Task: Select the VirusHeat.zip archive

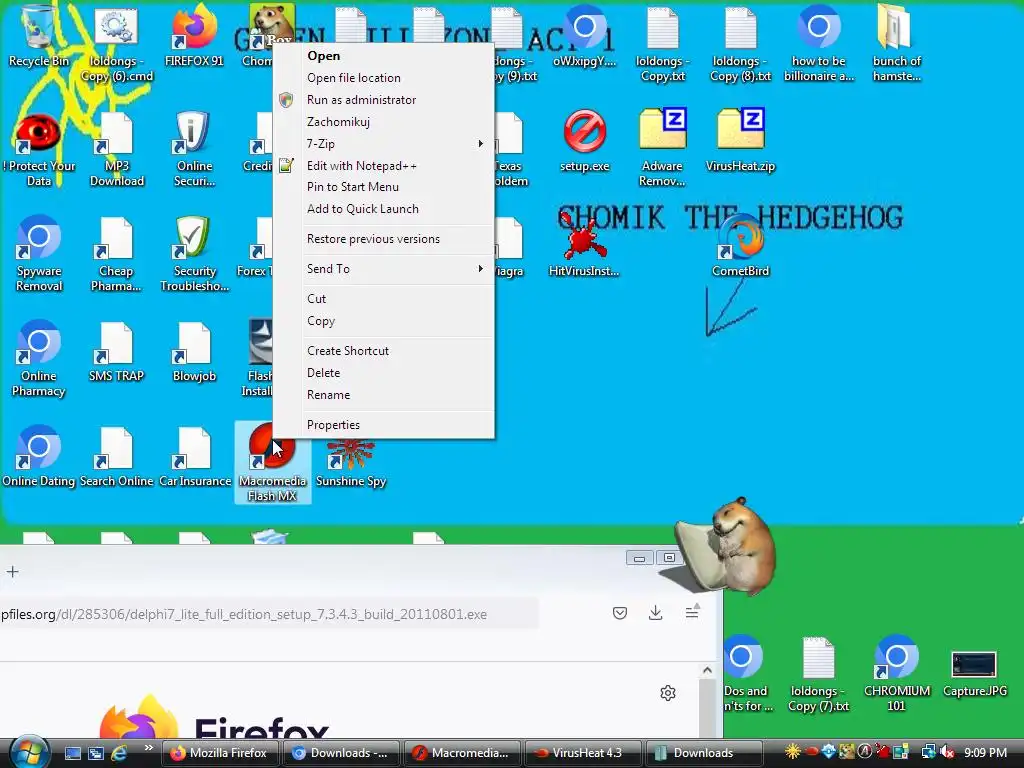Action: (x=740, y=141)
